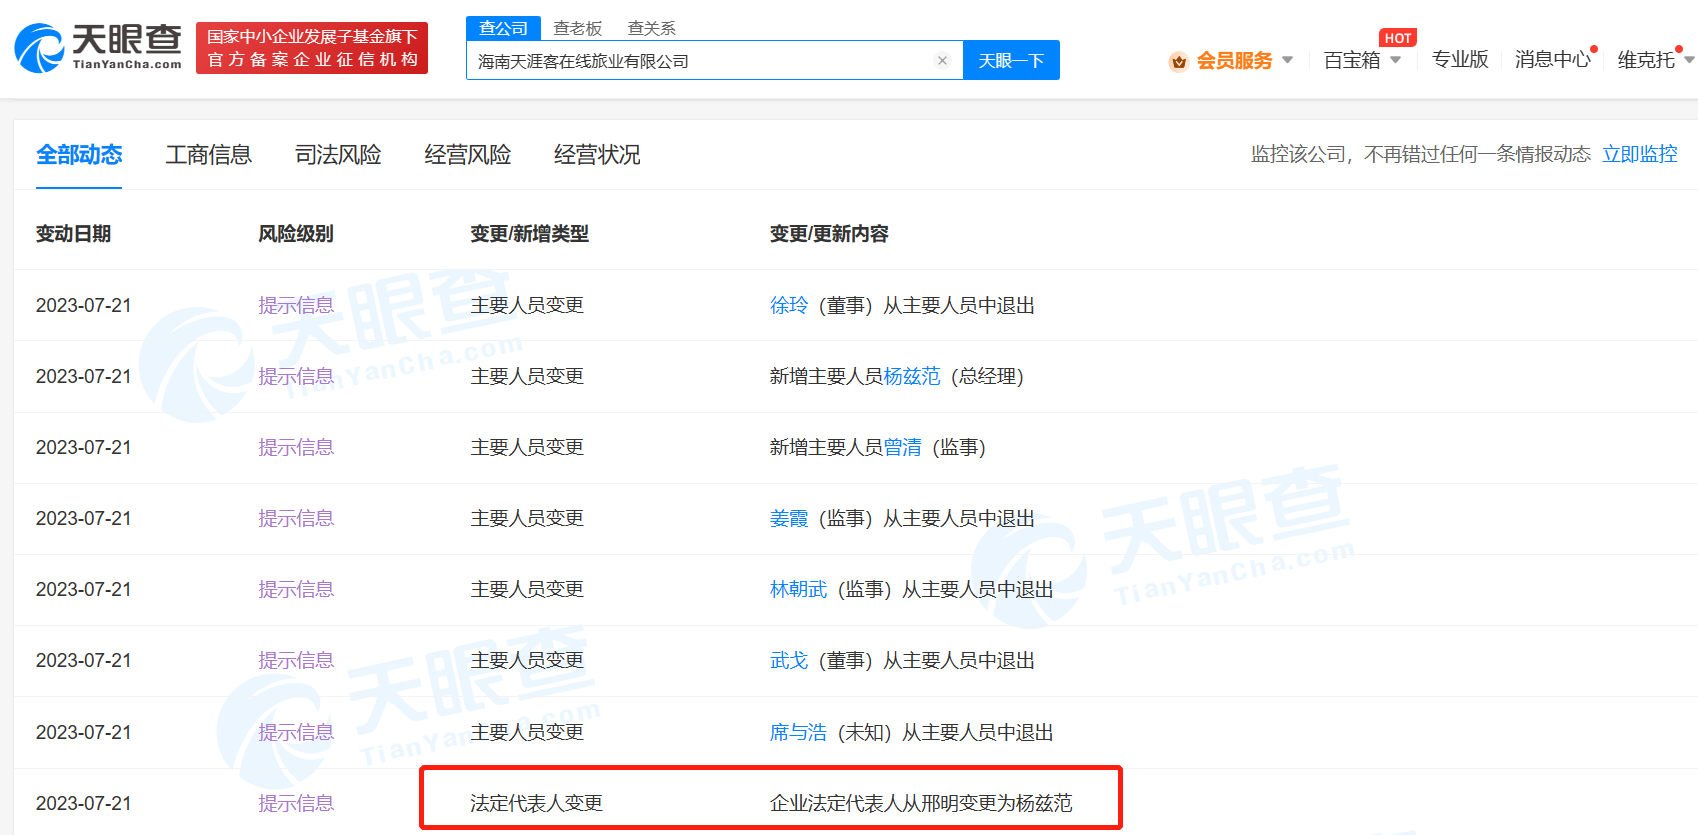Click the company name search field
This screenshot has height=835, width=1698.
[x=700, y=61]
